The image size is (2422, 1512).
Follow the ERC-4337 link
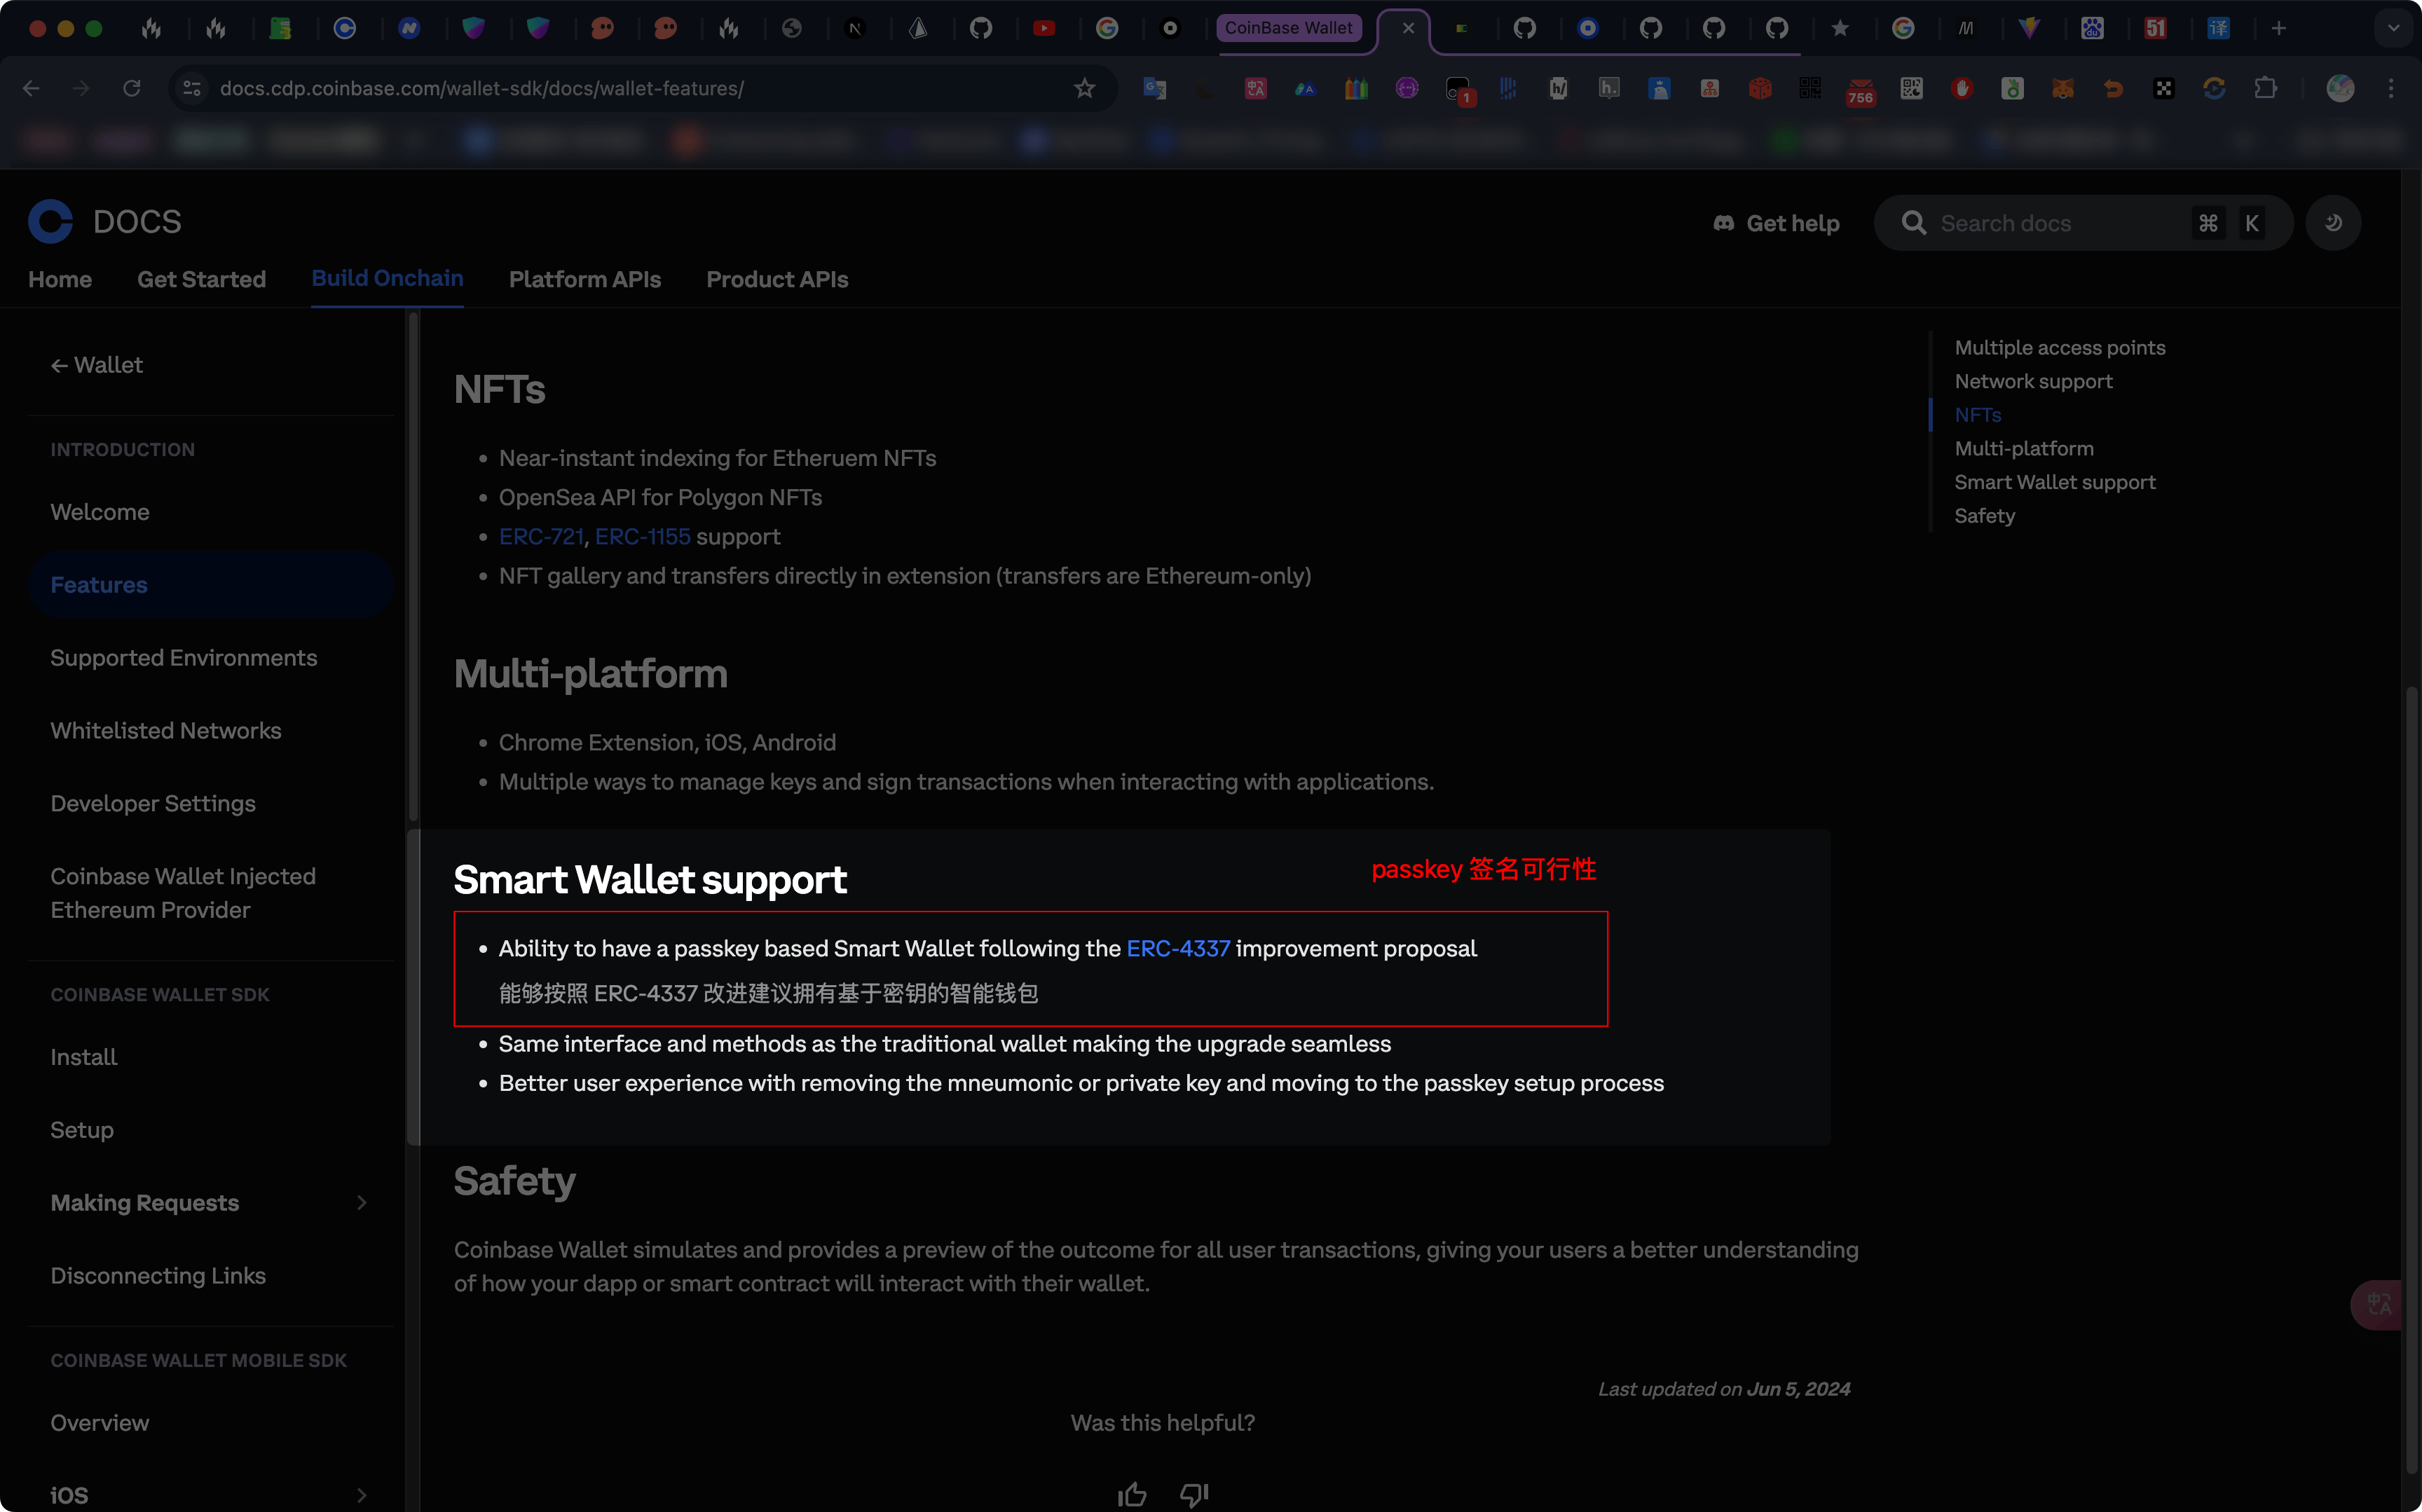pyautogui.click(x=1178, y=949)
